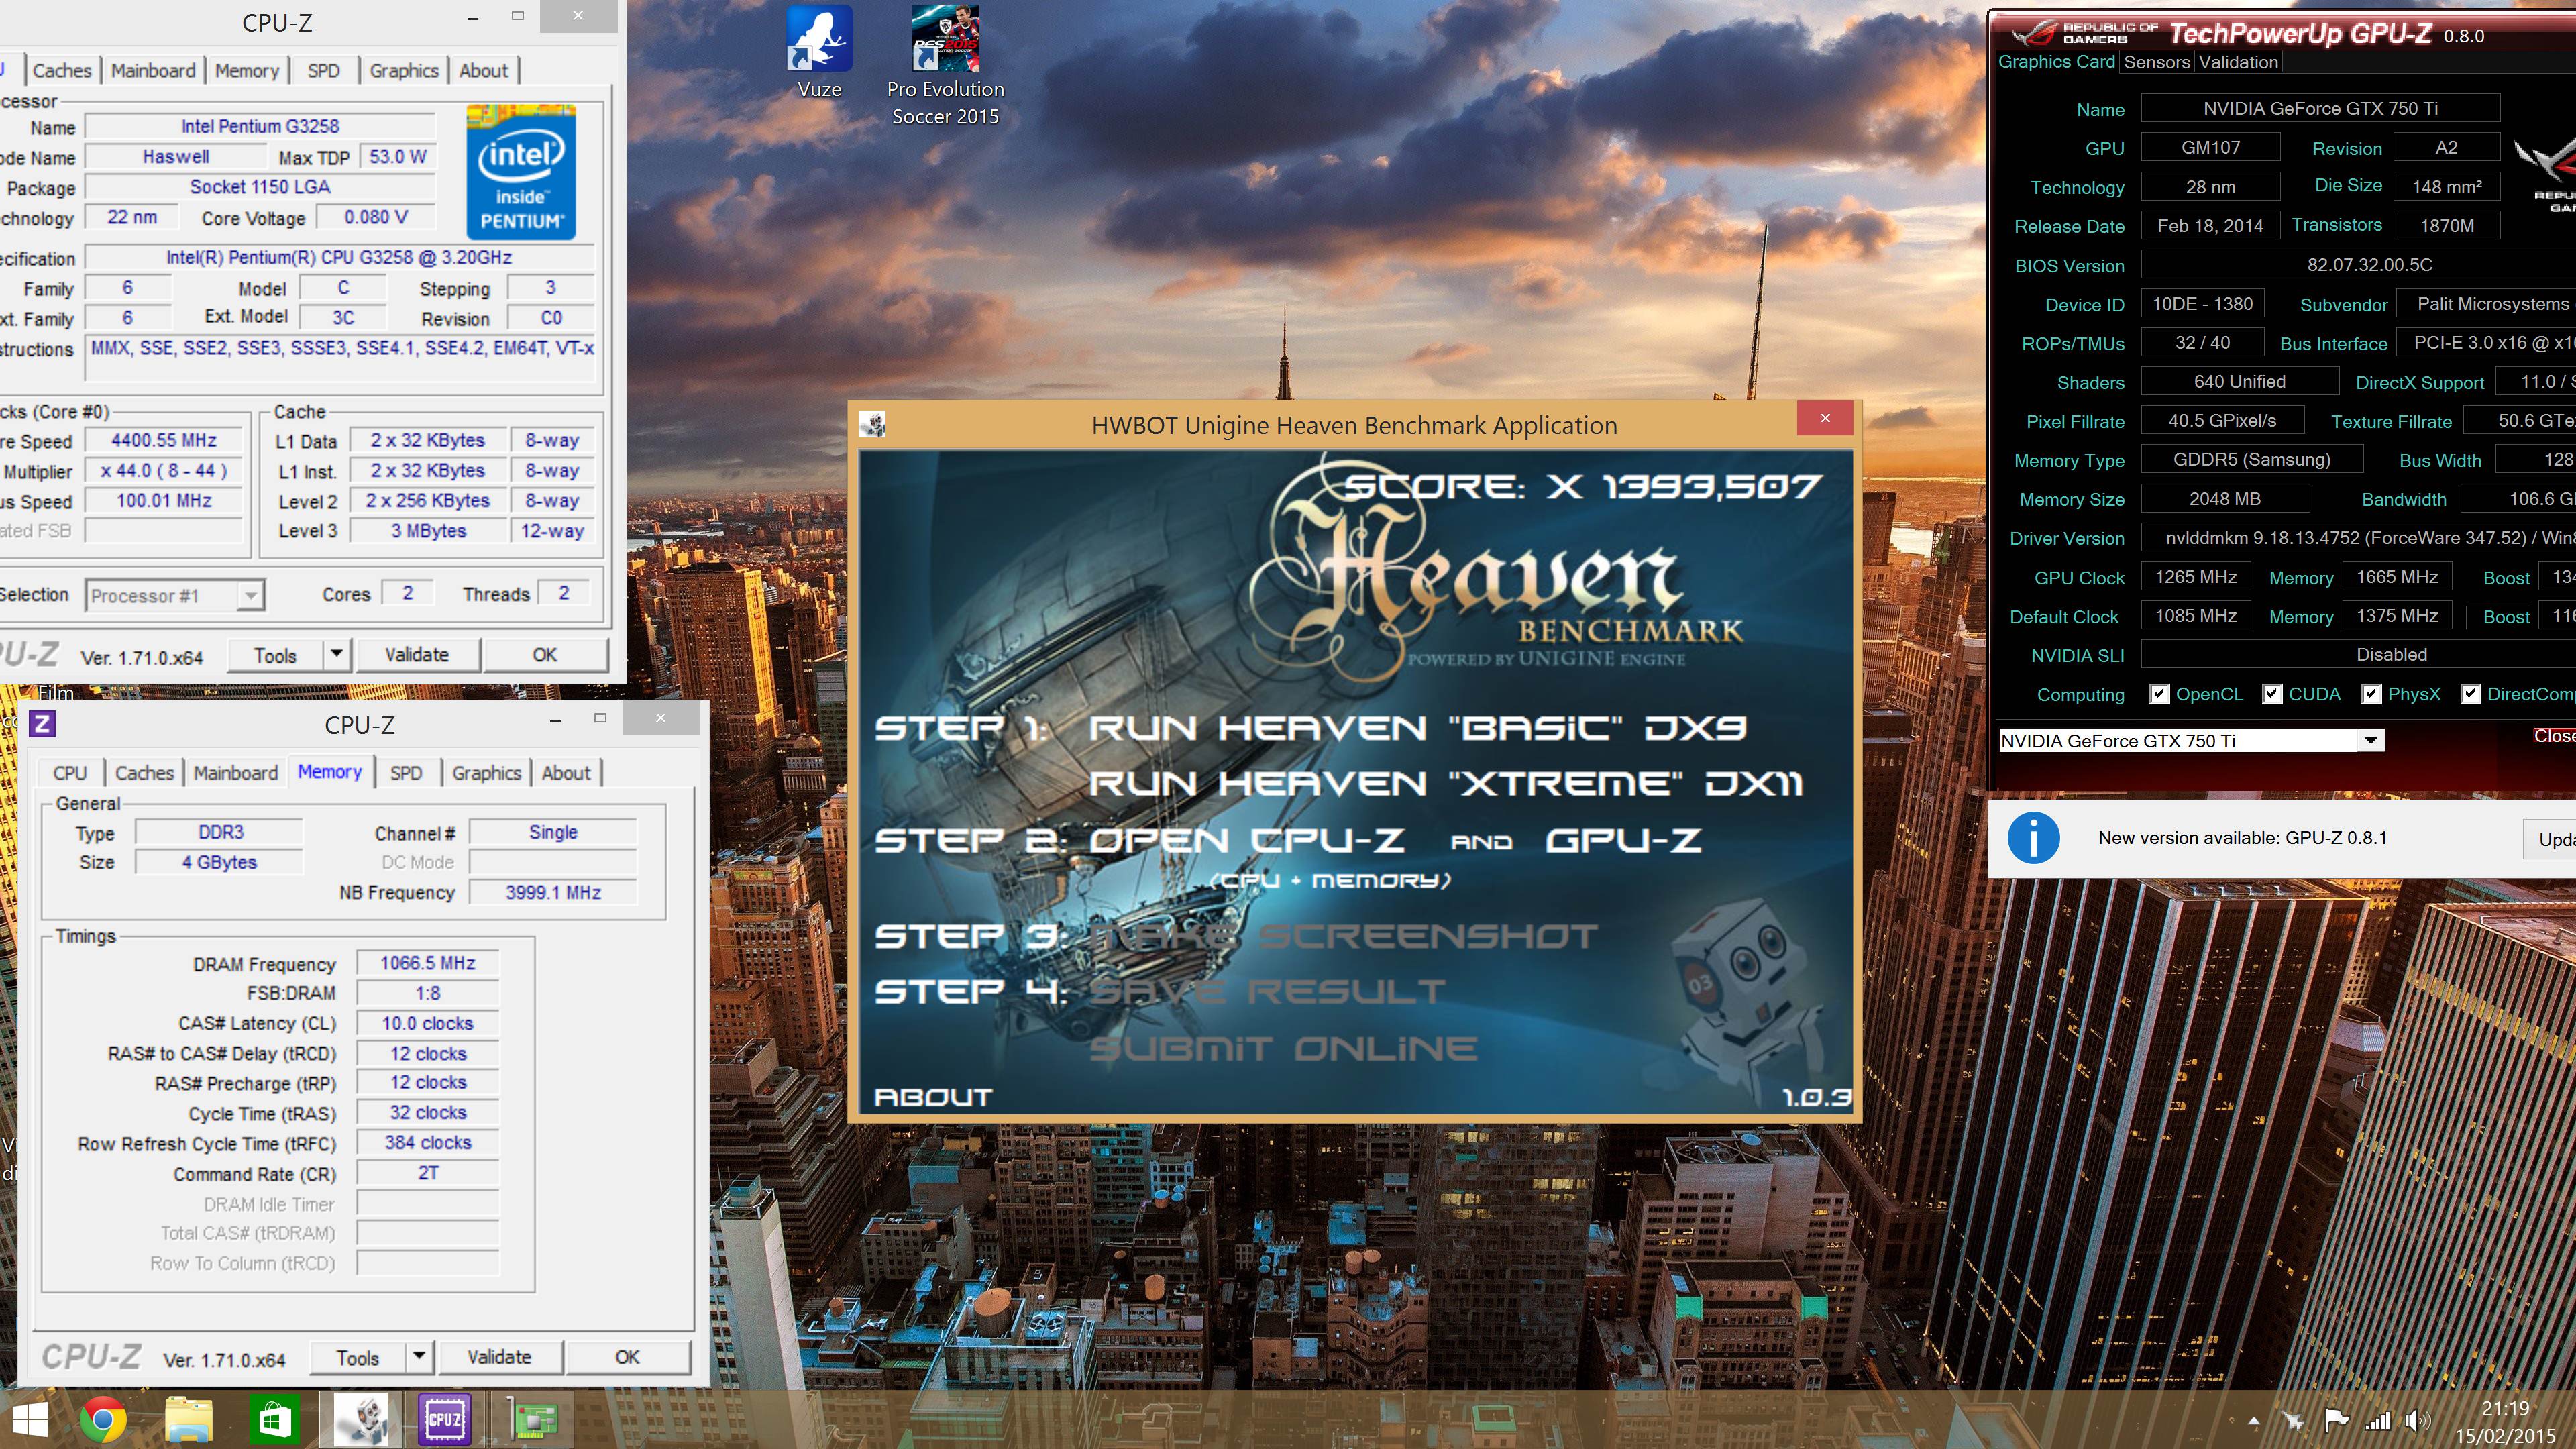Click the Core Speed value 4400.55 MHz
2576x1449 pixels.
[x=164, y=440]
